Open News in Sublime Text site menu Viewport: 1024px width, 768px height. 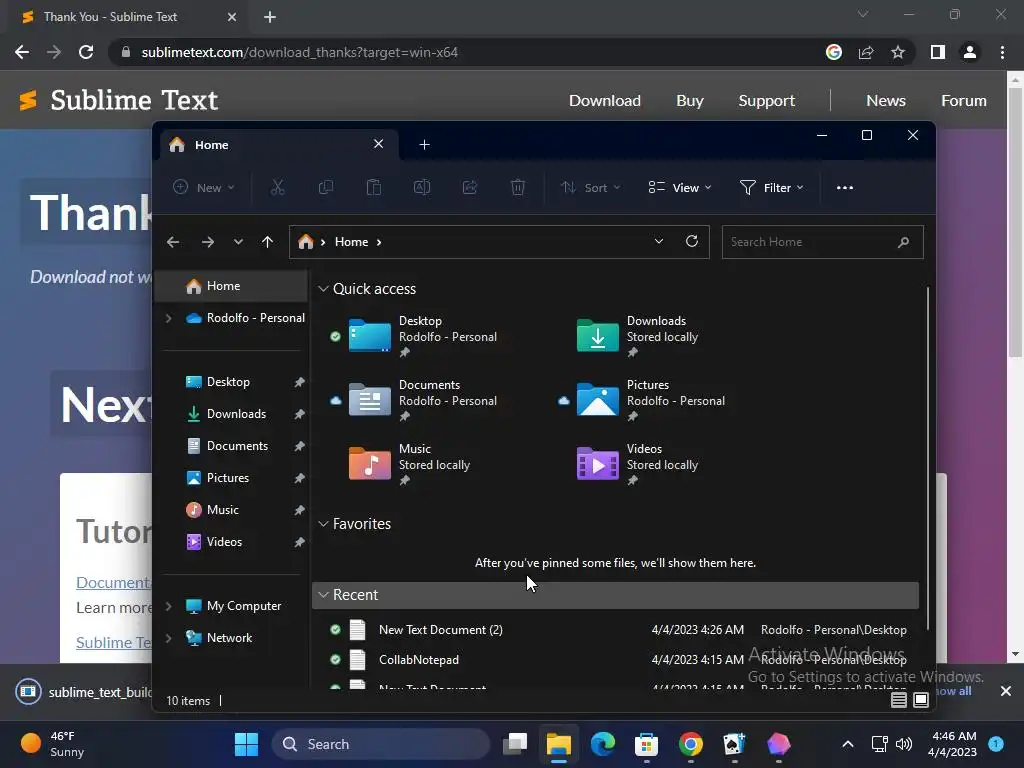pyautogui.click(x=886, y=101)
